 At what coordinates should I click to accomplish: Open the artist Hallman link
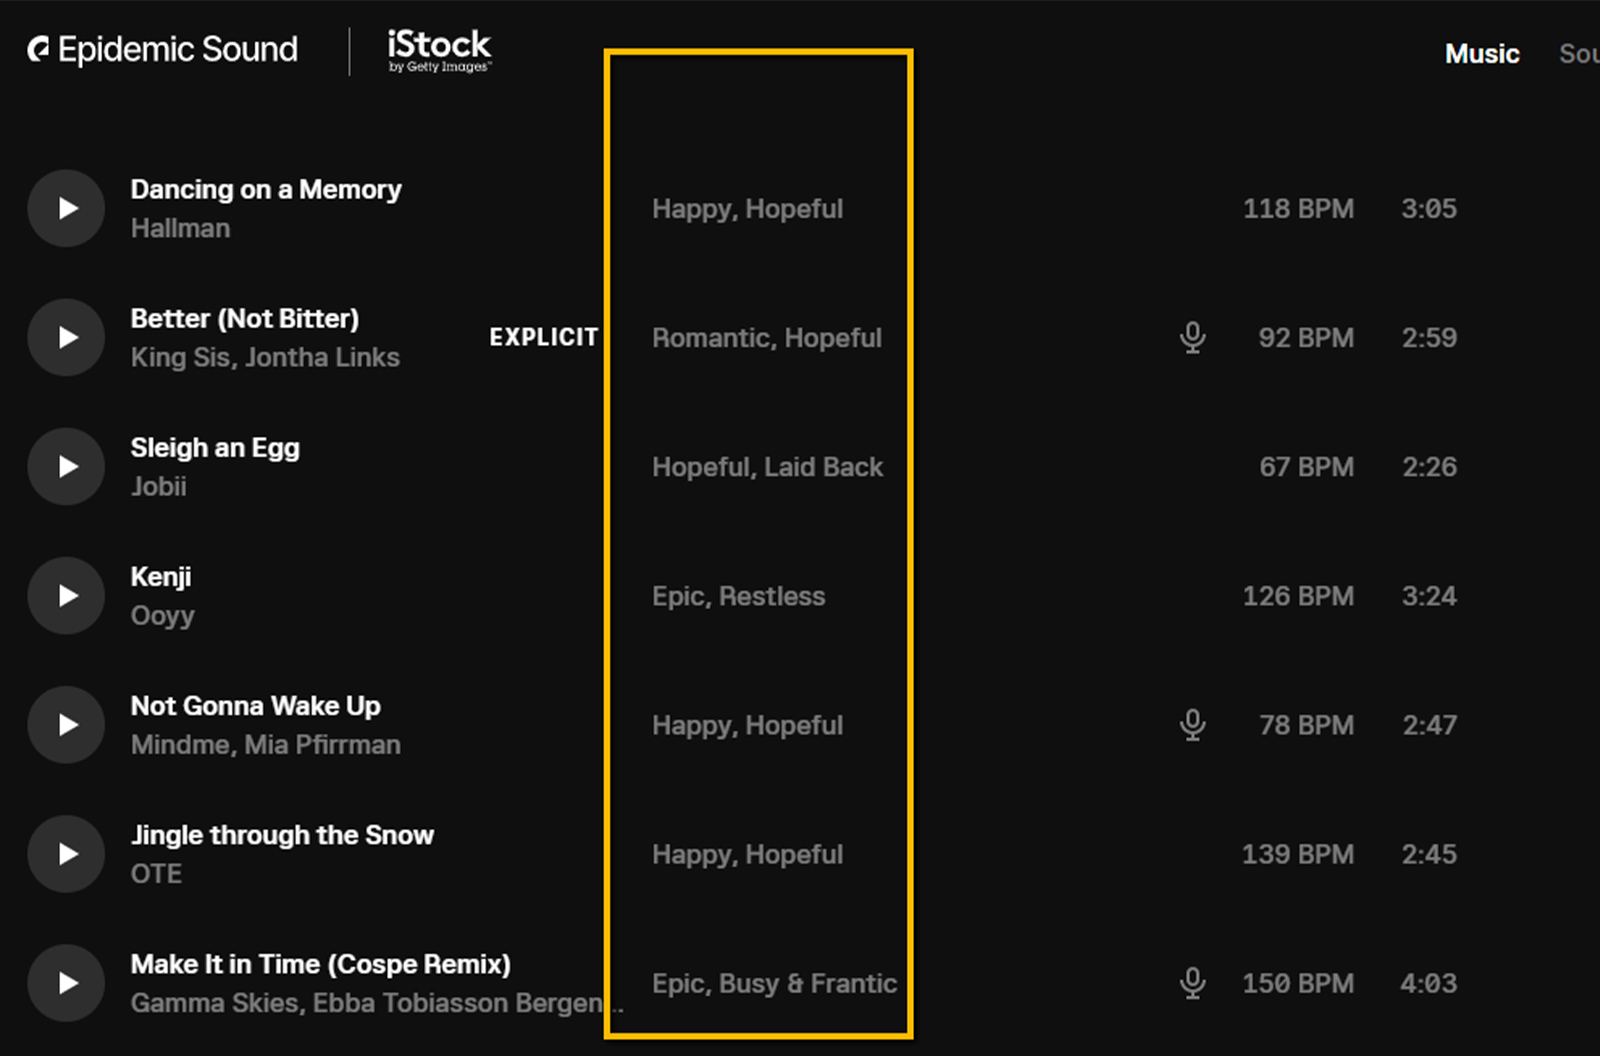(x=180, y=228)
